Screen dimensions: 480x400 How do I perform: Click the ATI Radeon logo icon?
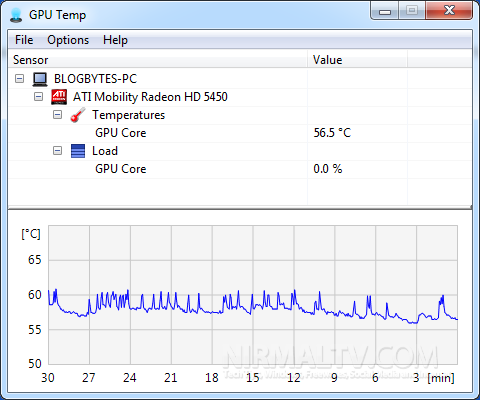pyautogui.click(x=59, y=97)
